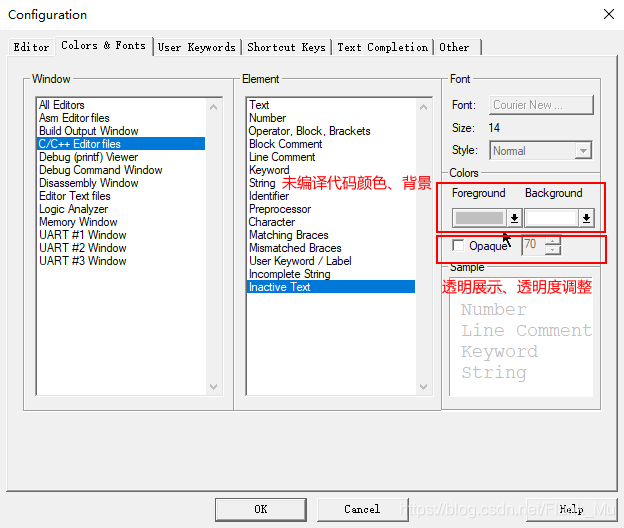Select All Editors in the Window list

point(121,105)
